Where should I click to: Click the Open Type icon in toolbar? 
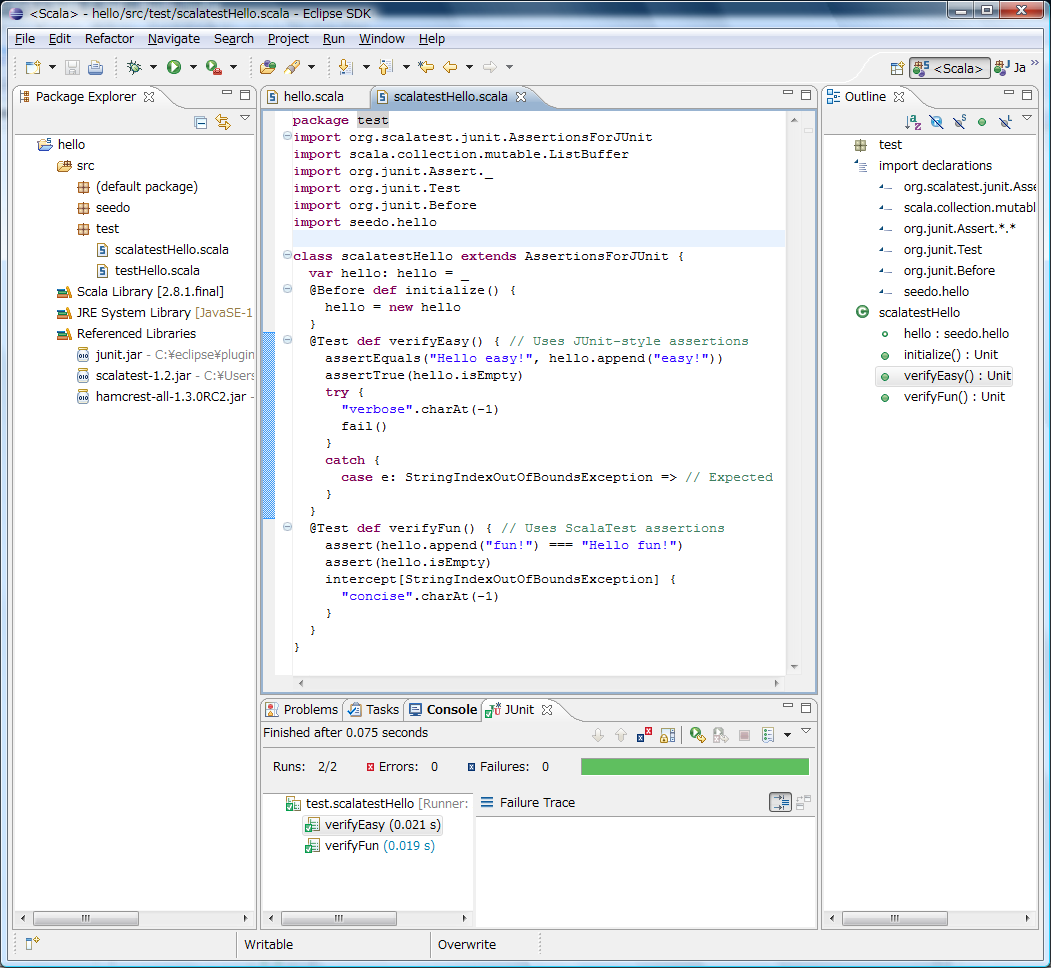[267, 67]
